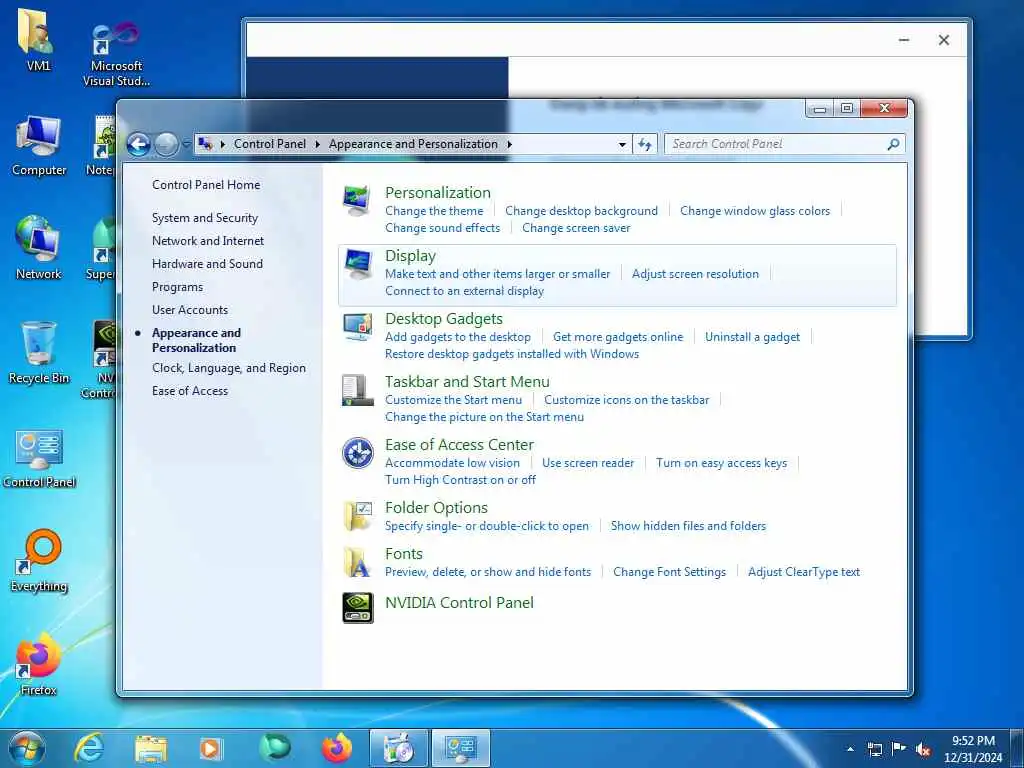Go back with the Back arrow button
This screenshot has width=1024, height=768.
[x=138, y=144]
